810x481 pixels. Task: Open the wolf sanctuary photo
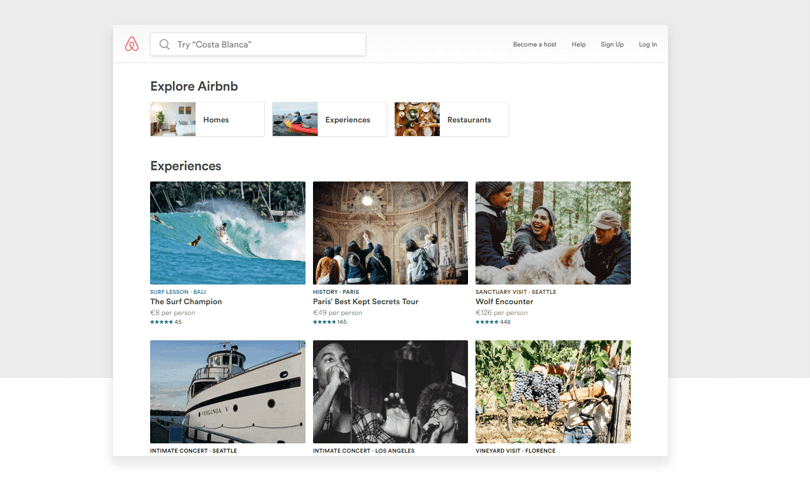[553, 232]
